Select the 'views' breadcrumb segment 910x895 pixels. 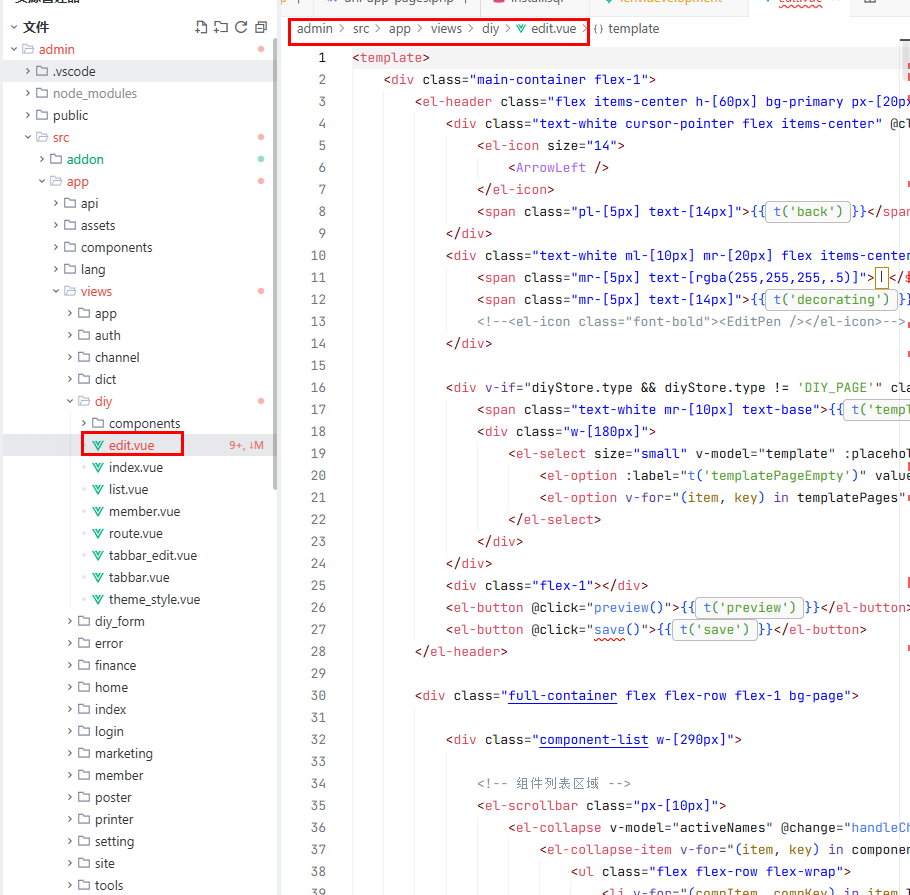(x=446, y=29)
